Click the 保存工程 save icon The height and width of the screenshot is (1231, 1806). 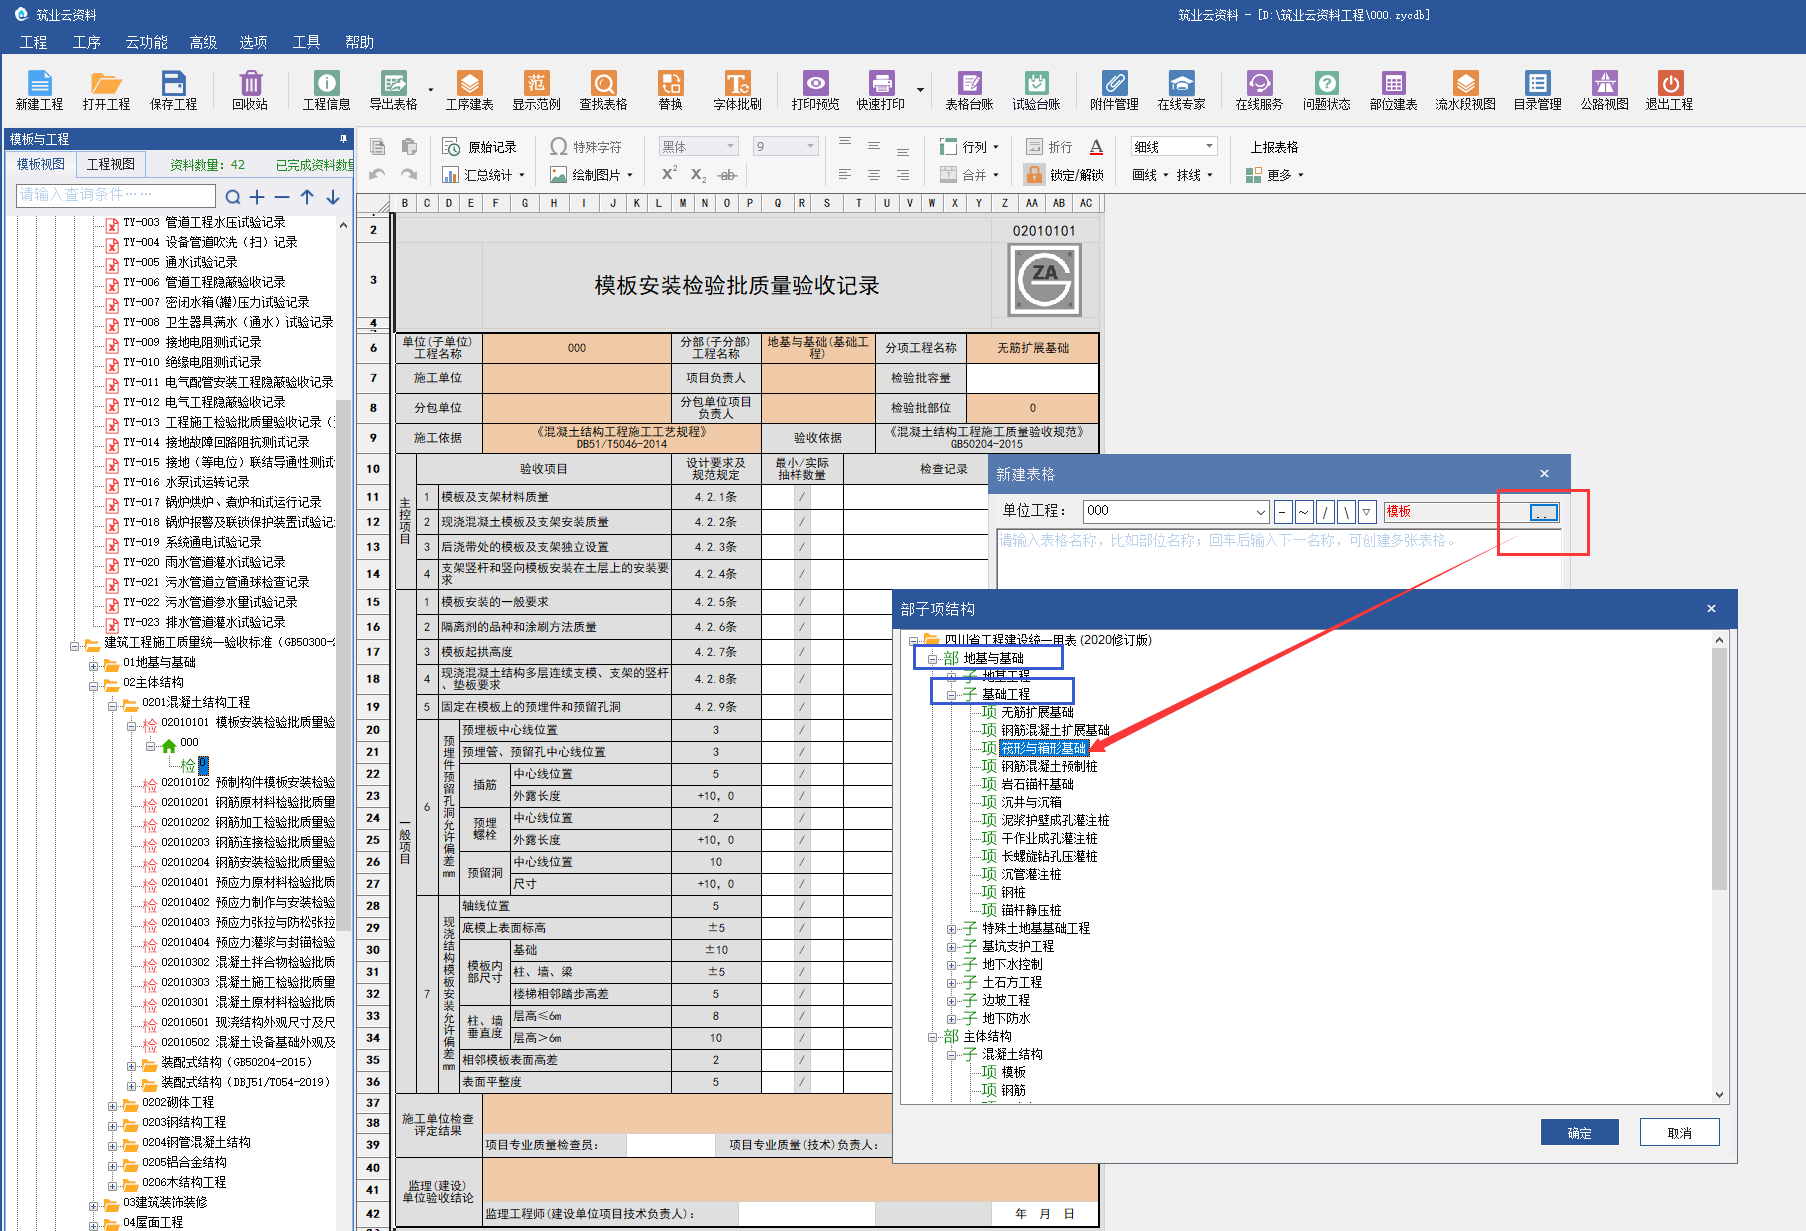173,90
